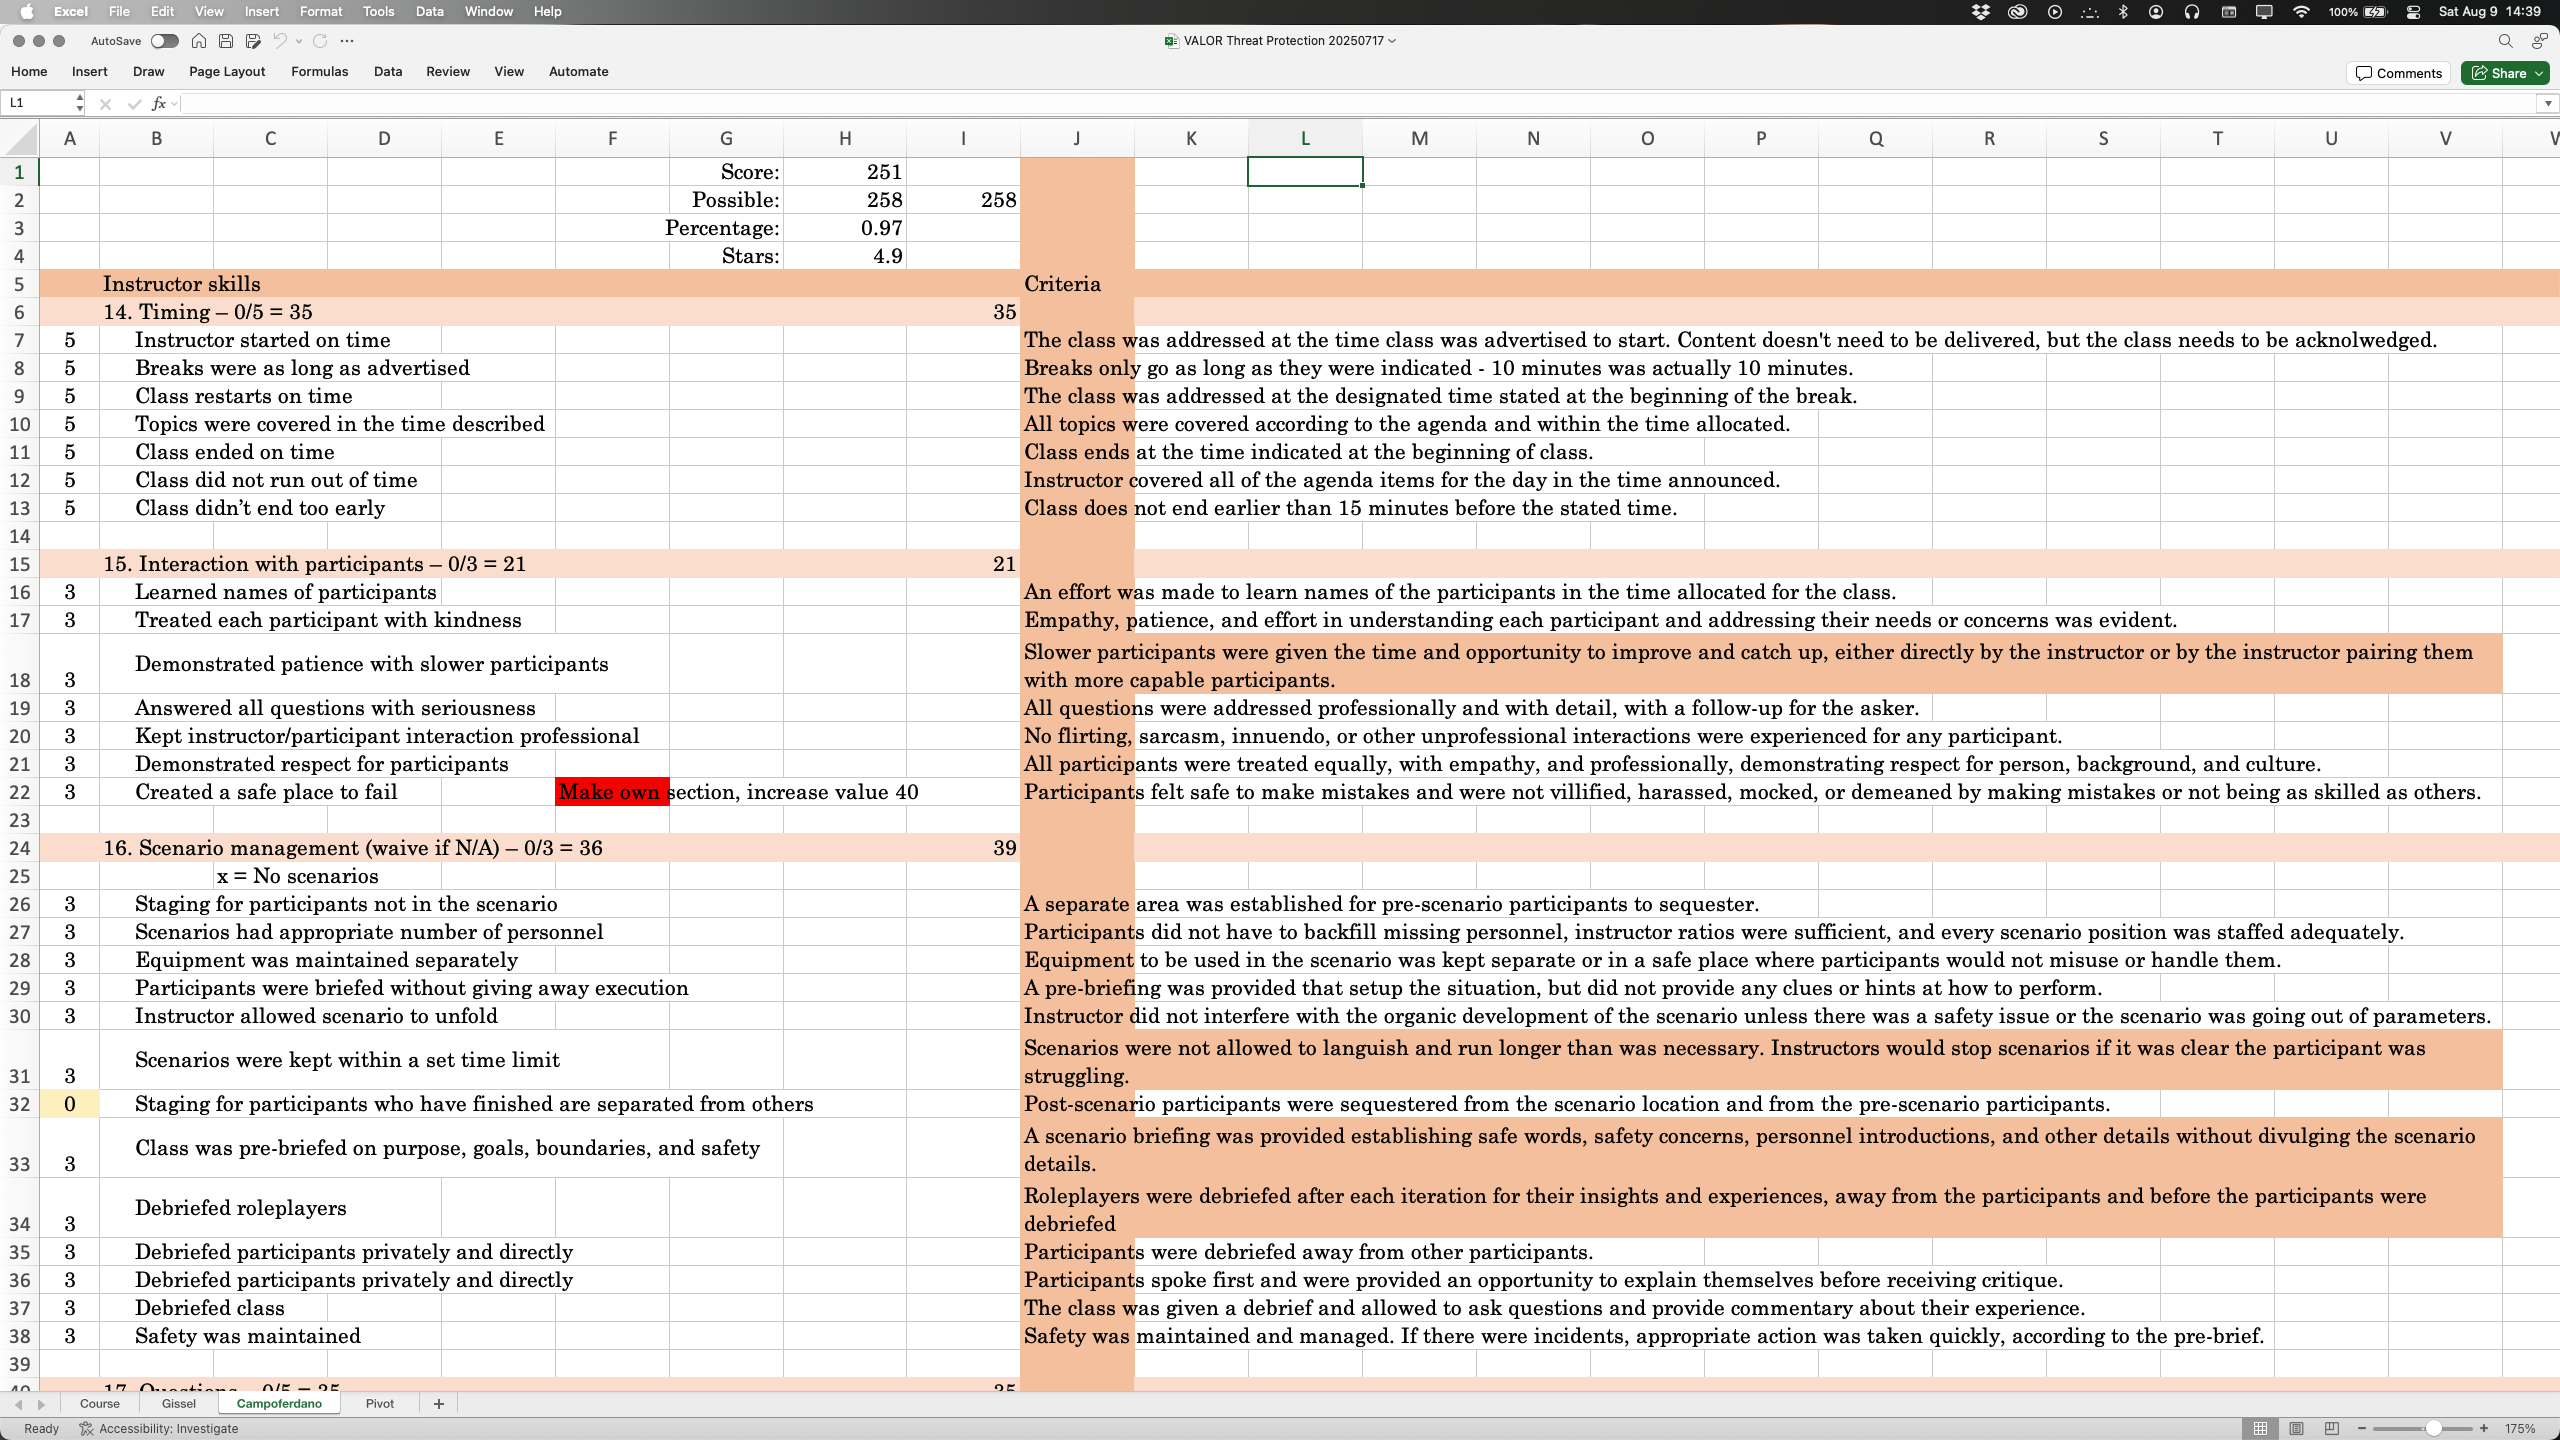Open the Page Layout ribbon tab
Viewport: 2560px width, 1440px height.
click(227, 71)
